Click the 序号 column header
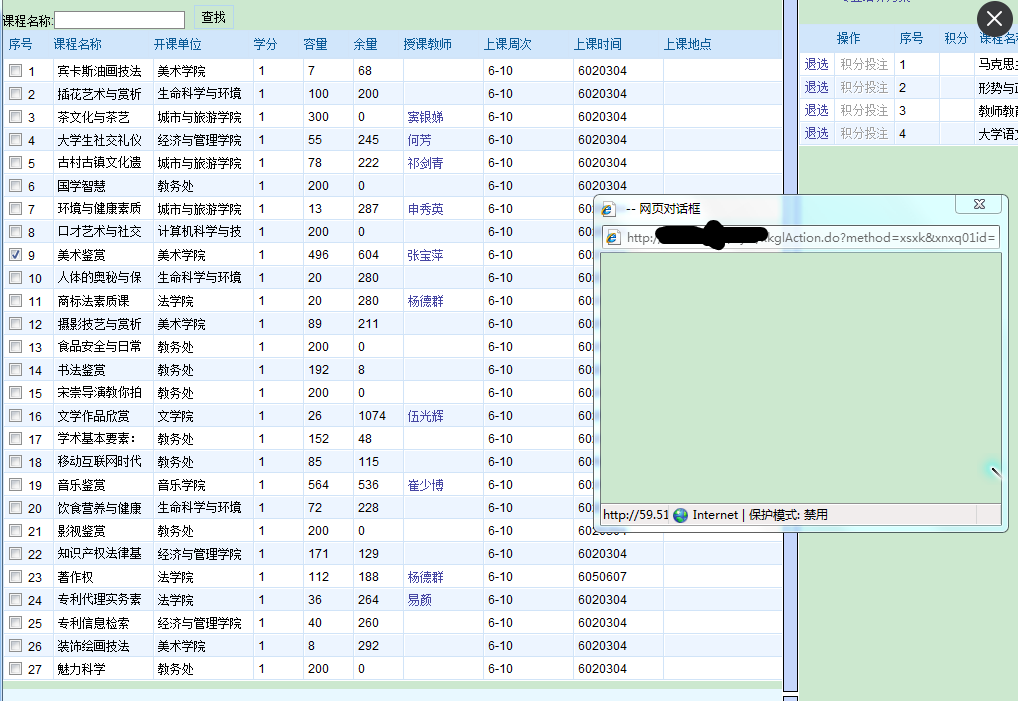 pyautogui.click(x=20, y=44)
